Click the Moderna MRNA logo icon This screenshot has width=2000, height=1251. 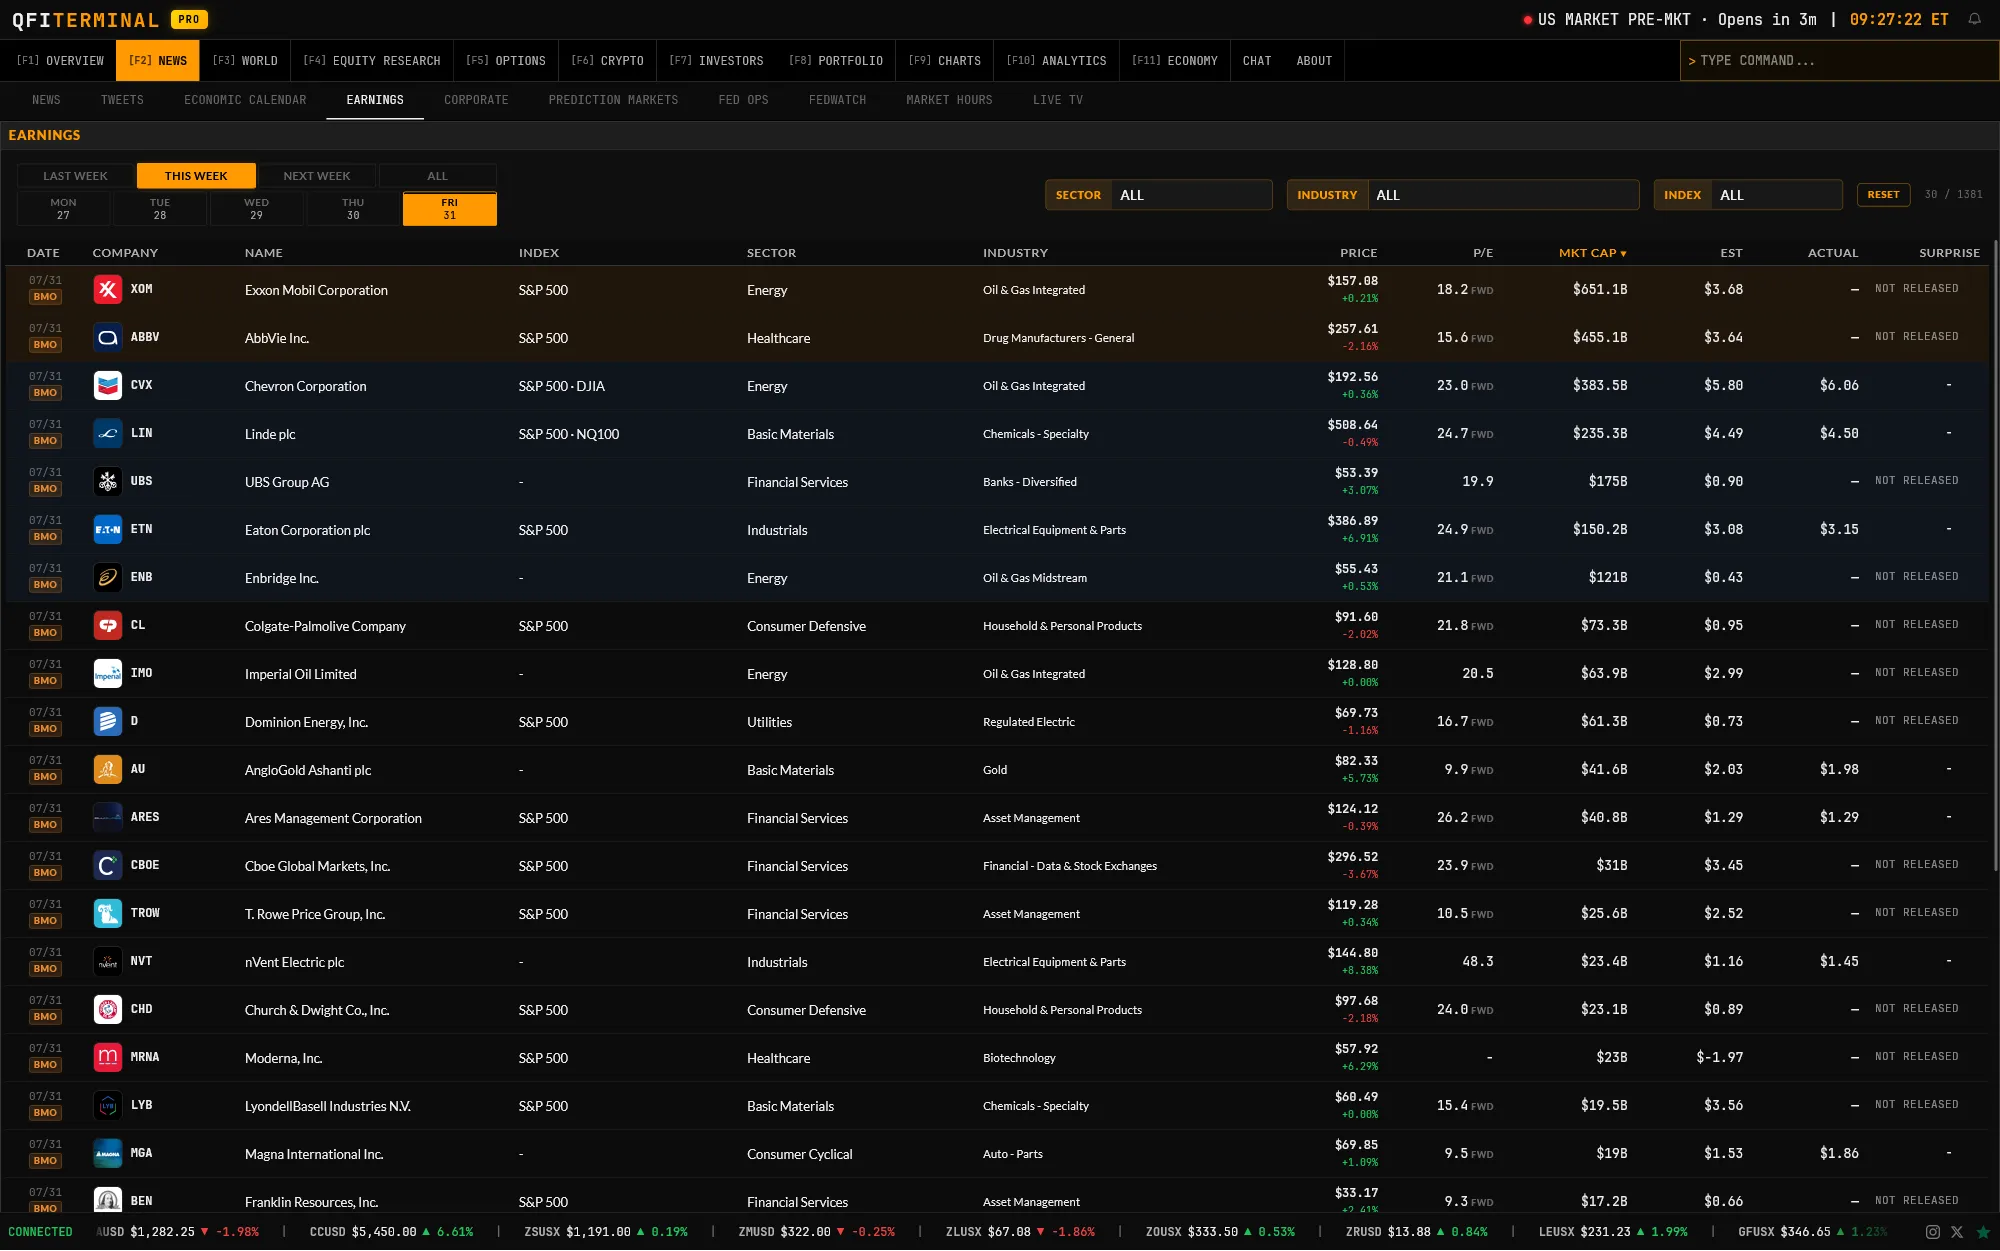coord(108,1057)
